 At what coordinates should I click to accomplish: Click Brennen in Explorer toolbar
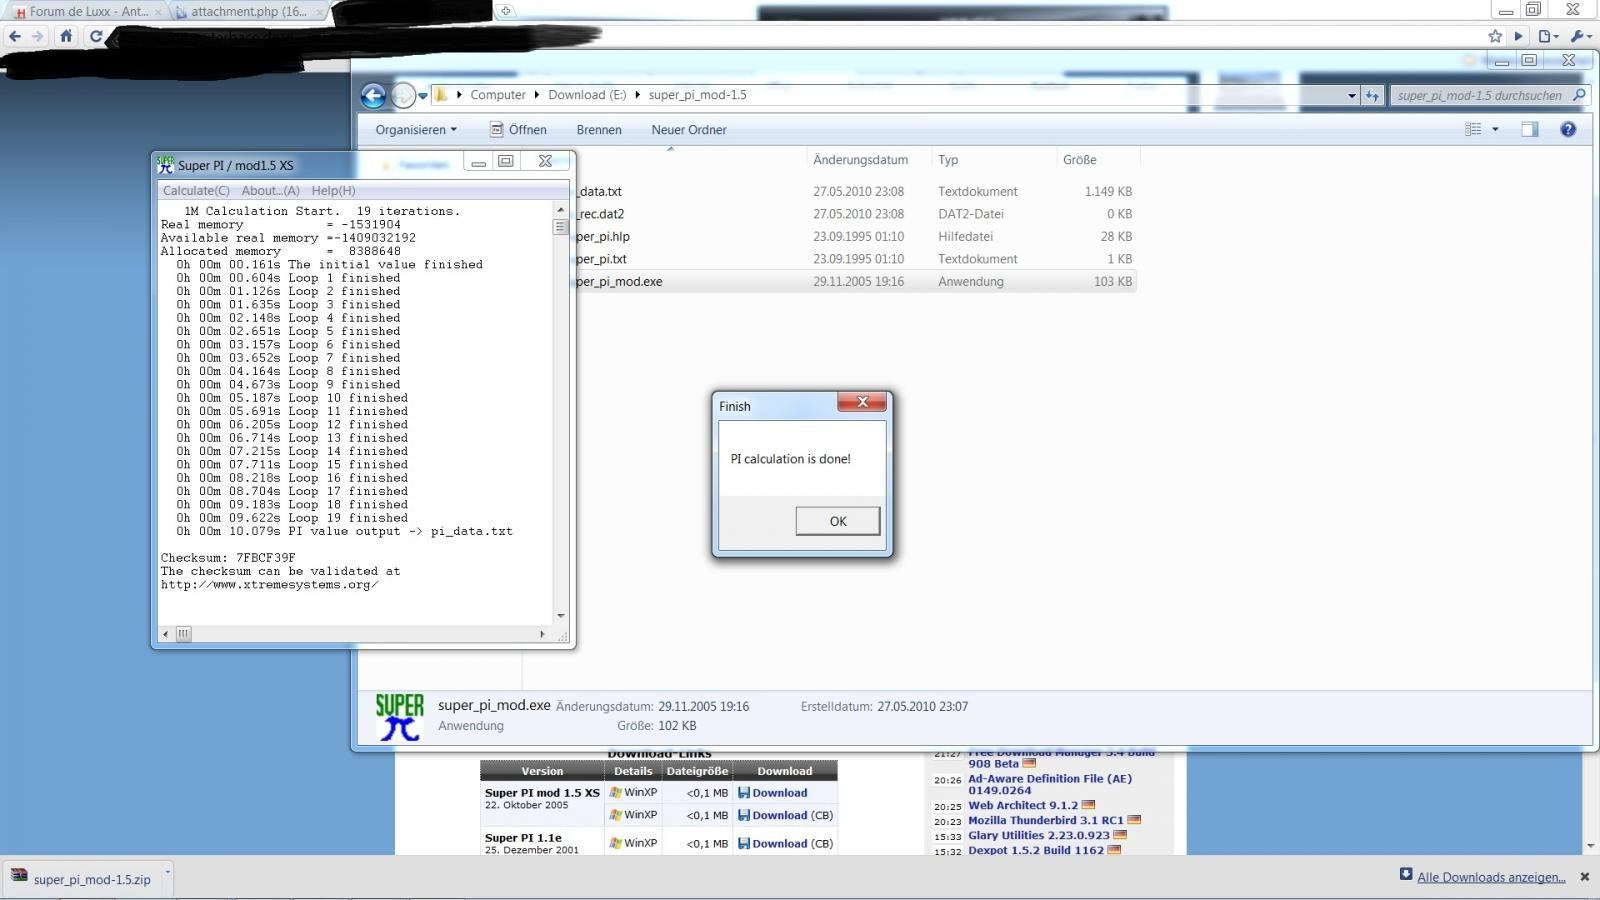[599, 130]
